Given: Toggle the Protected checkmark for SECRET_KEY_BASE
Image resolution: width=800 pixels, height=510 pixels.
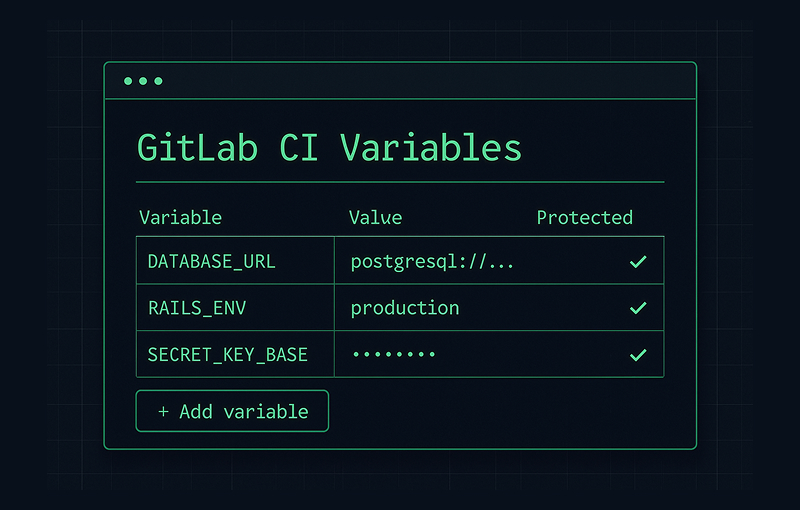Looking at the screenshot, I should coord(638,355).
